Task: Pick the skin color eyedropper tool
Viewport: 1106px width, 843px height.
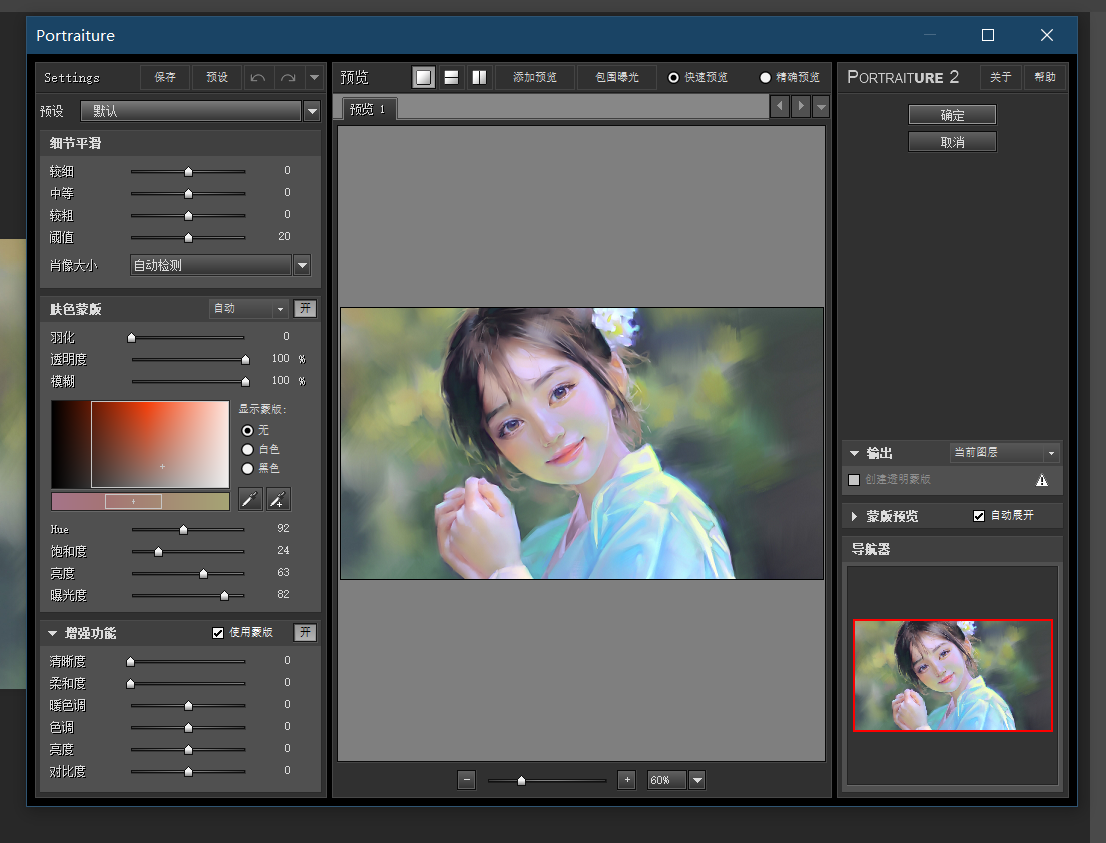Action: [x=250, y=500]
